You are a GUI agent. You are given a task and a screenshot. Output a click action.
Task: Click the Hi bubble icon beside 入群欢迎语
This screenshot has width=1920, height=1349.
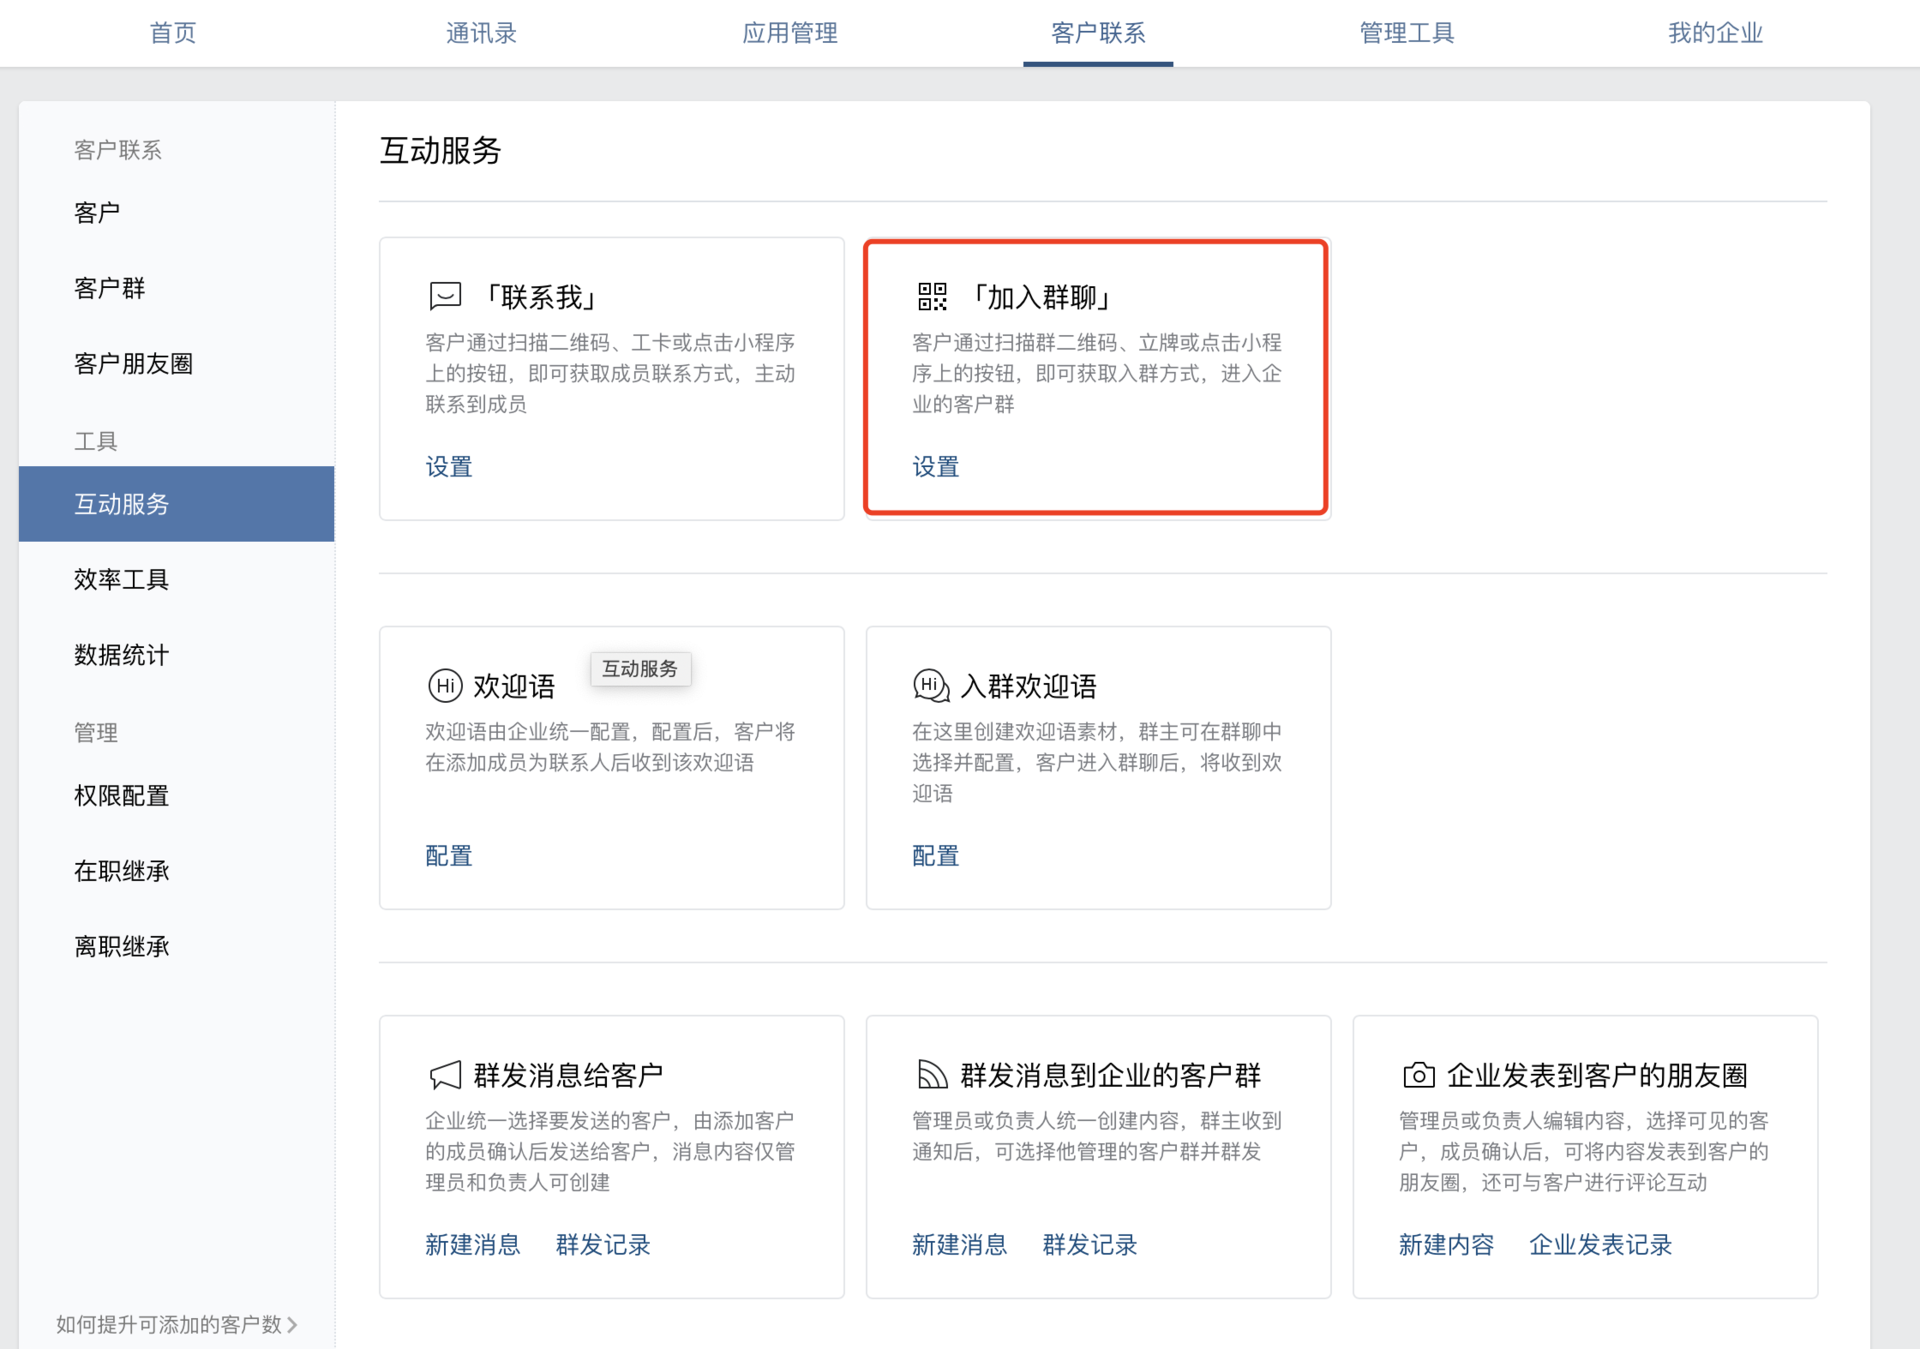click(x=931, y=686)
